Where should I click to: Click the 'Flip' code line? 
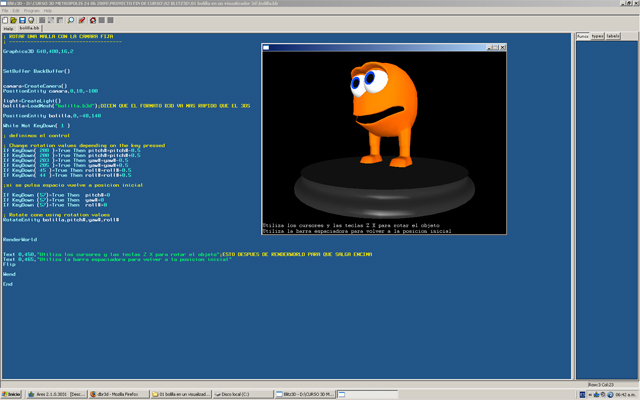(9, 264)
